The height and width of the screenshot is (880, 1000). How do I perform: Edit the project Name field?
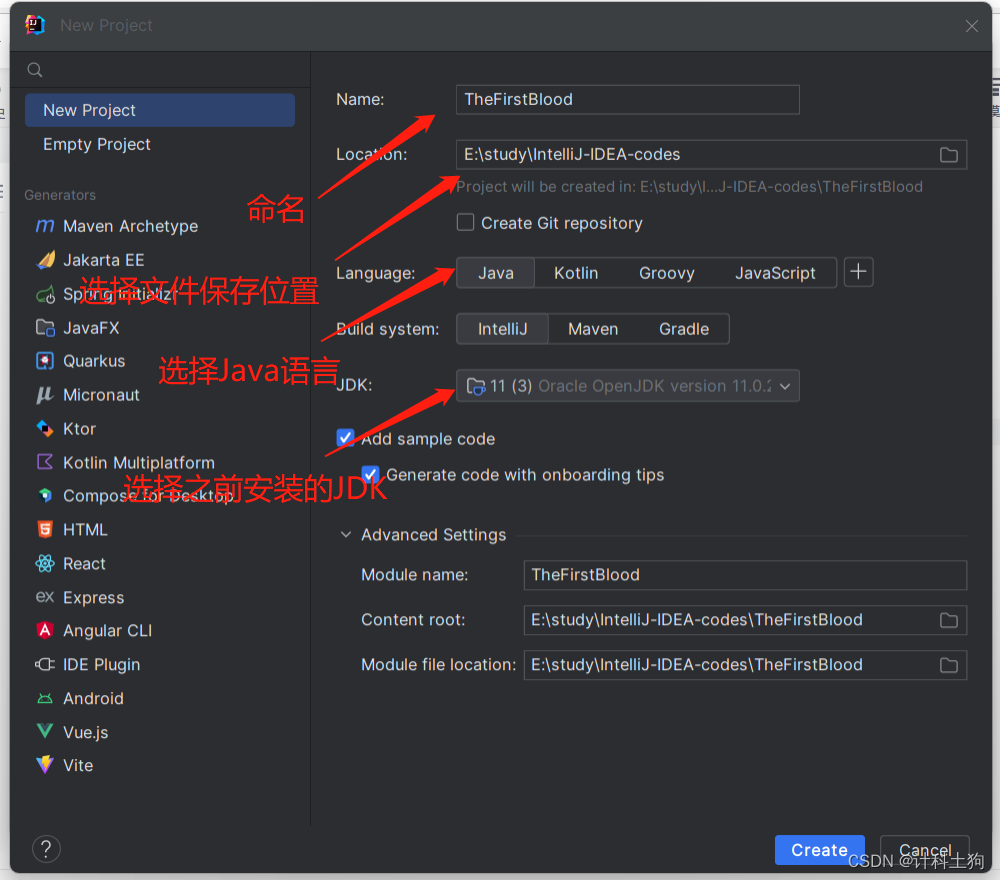[x=628, y=99]
